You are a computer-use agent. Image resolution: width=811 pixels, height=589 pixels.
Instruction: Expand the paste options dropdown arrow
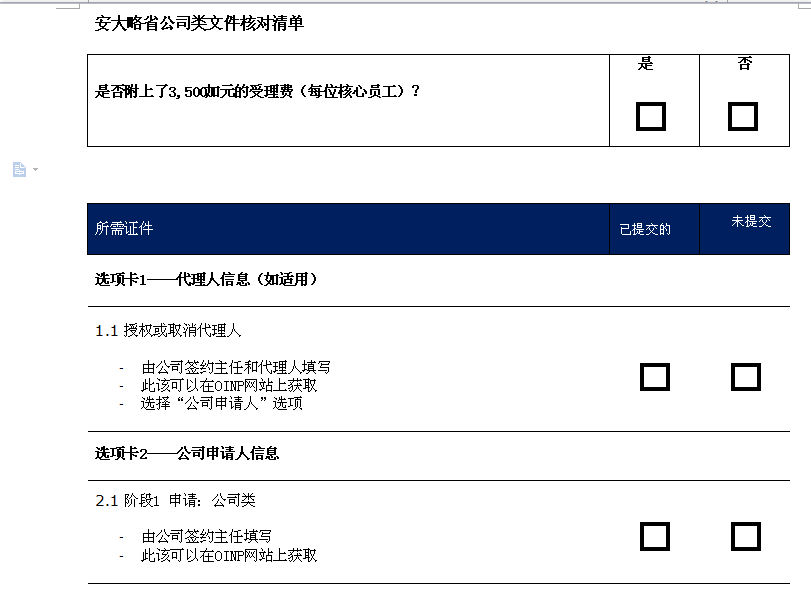35,169
